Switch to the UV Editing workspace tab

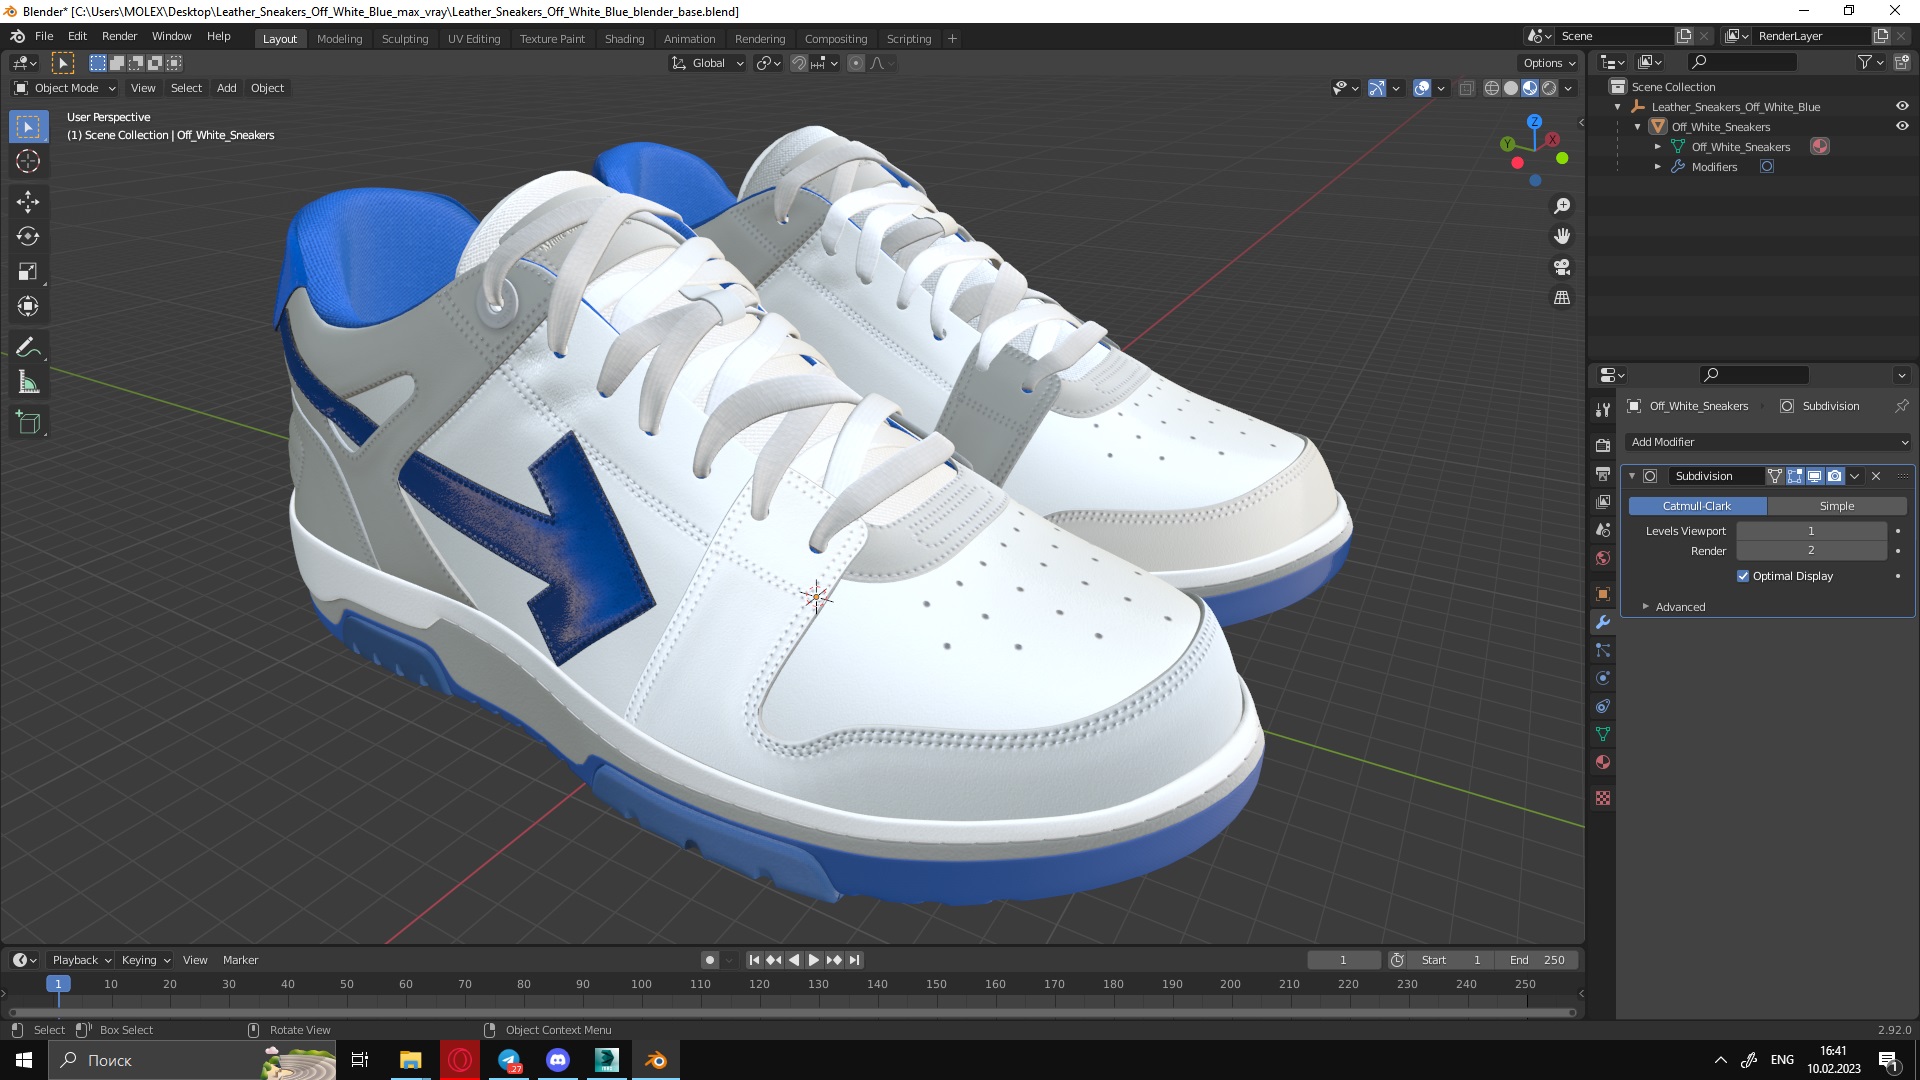[474, 39]
